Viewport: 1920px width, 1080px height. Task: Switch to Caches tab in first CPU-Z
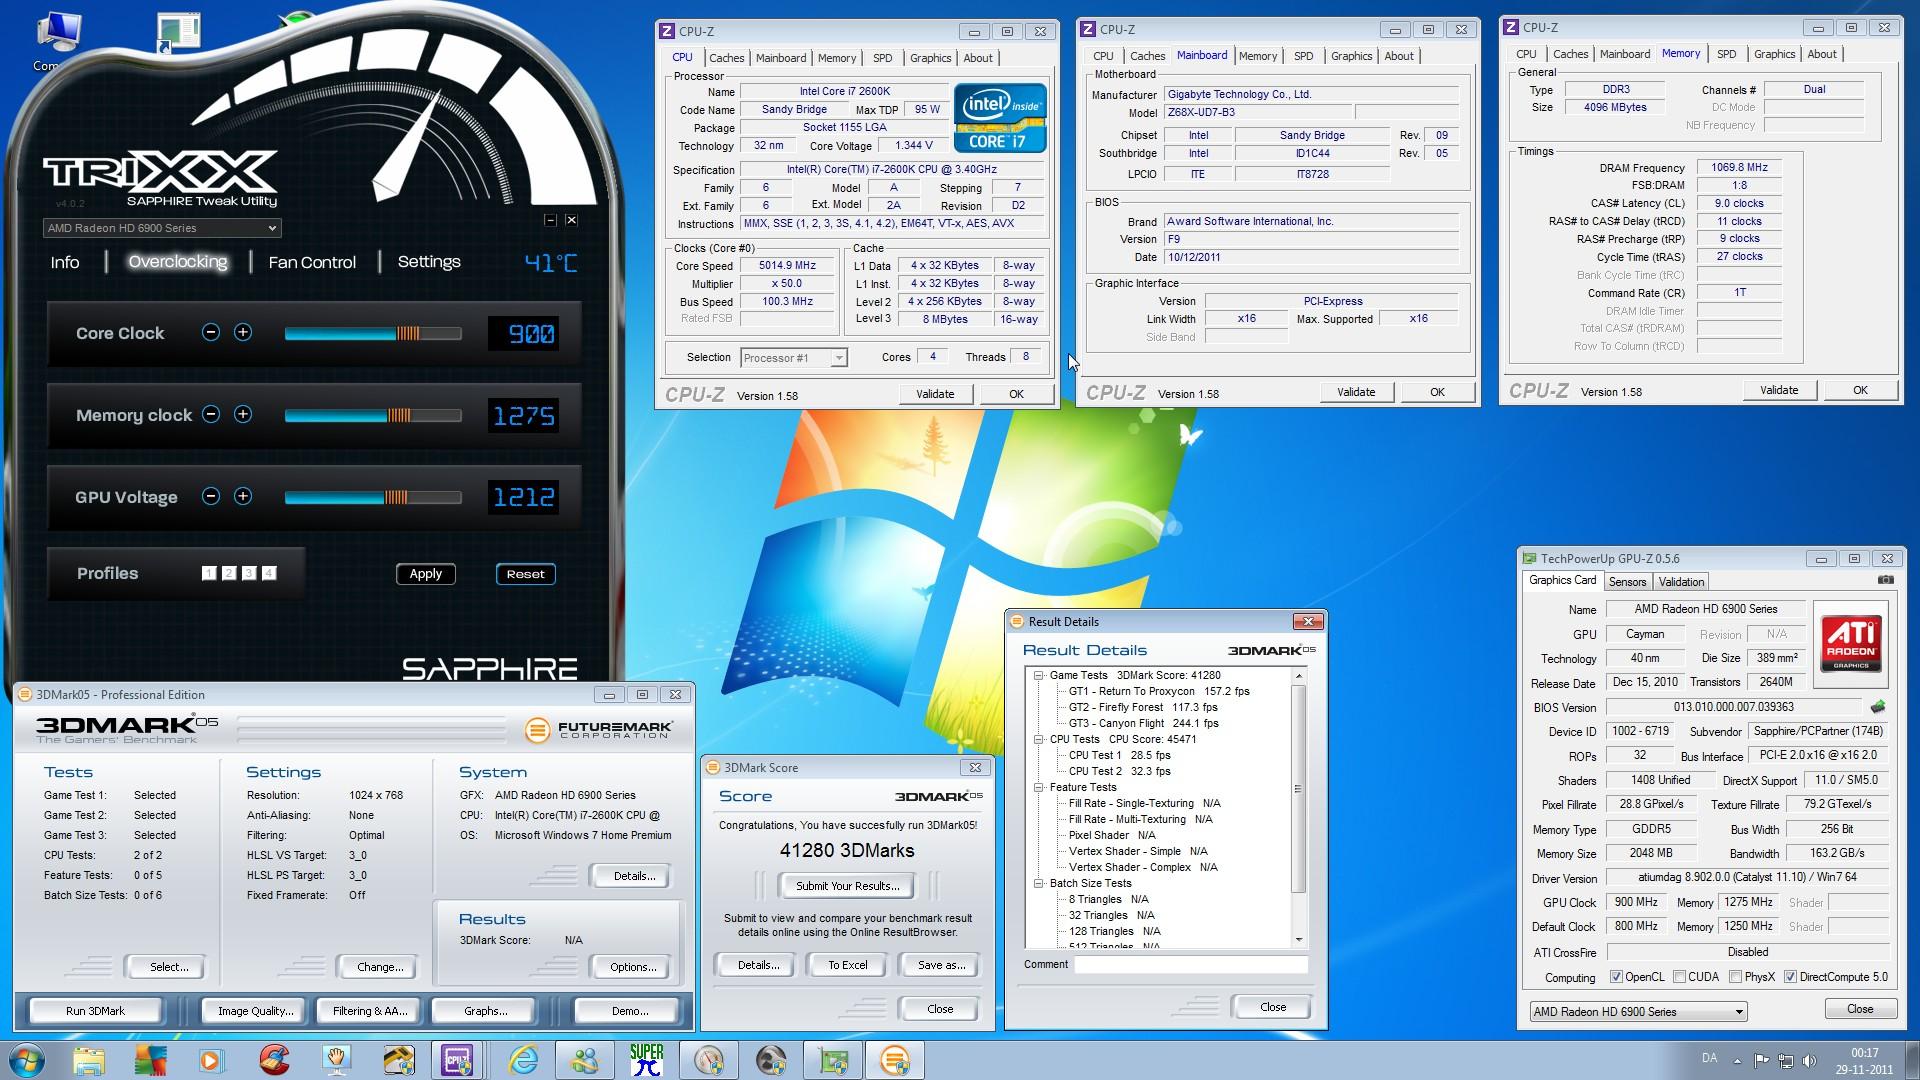727,58
